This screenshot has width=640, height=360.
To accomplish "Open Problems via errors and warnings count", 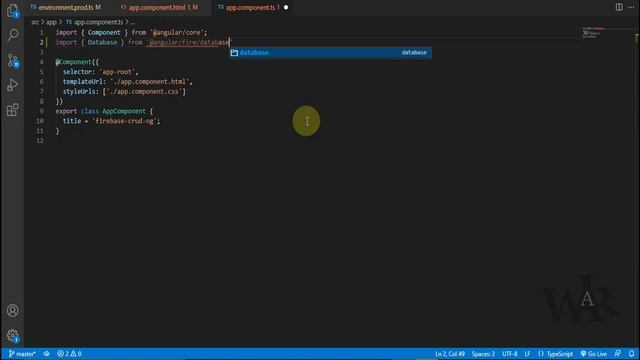I will 69,354.
